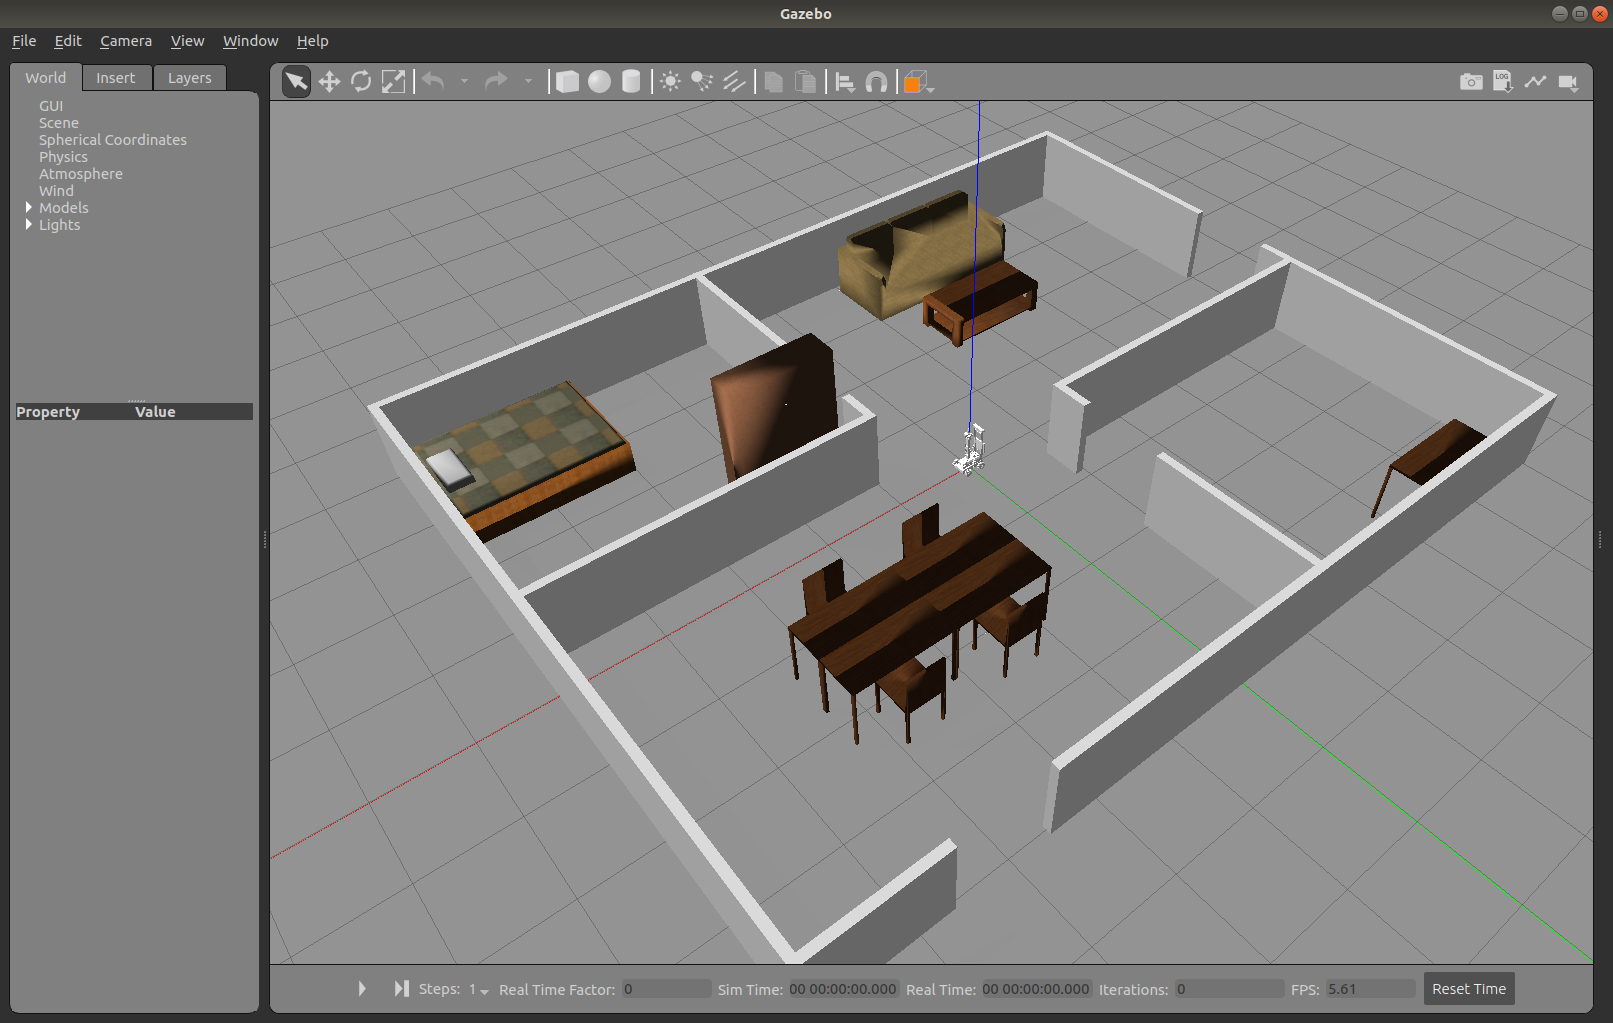
Task: Select the Translate mode tool
Action: (329, 81)
